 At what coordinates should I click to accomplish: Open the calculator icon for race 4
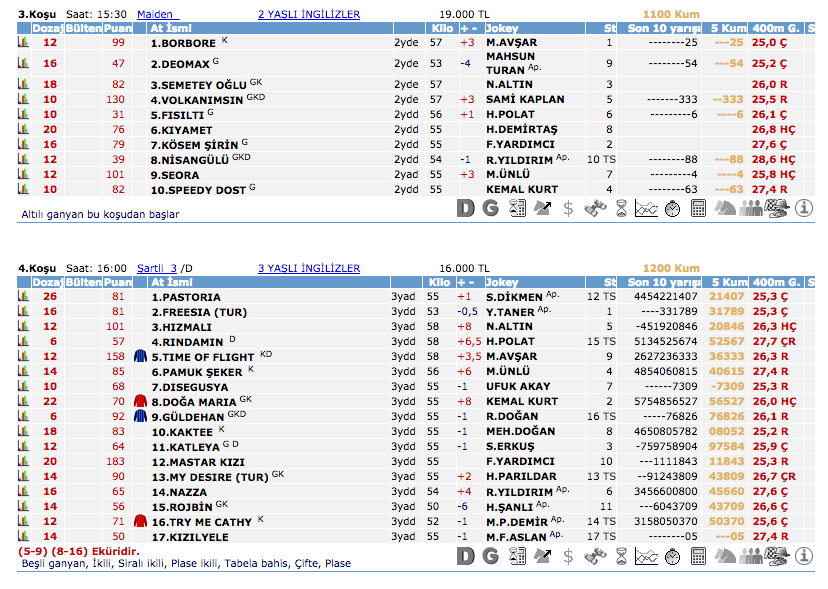click(699, 557)
